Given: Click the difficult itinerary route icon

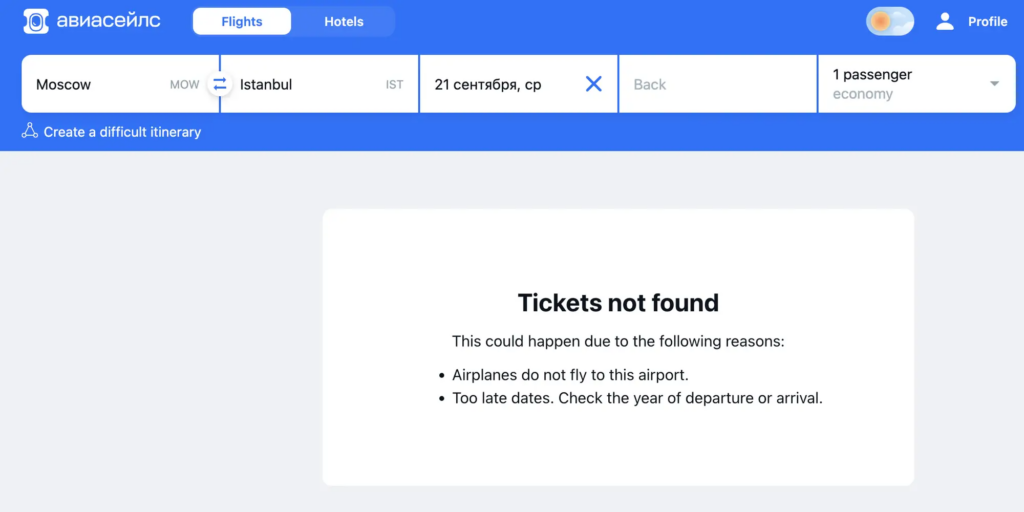Looking at the screenshot, I should click(30, 131).
